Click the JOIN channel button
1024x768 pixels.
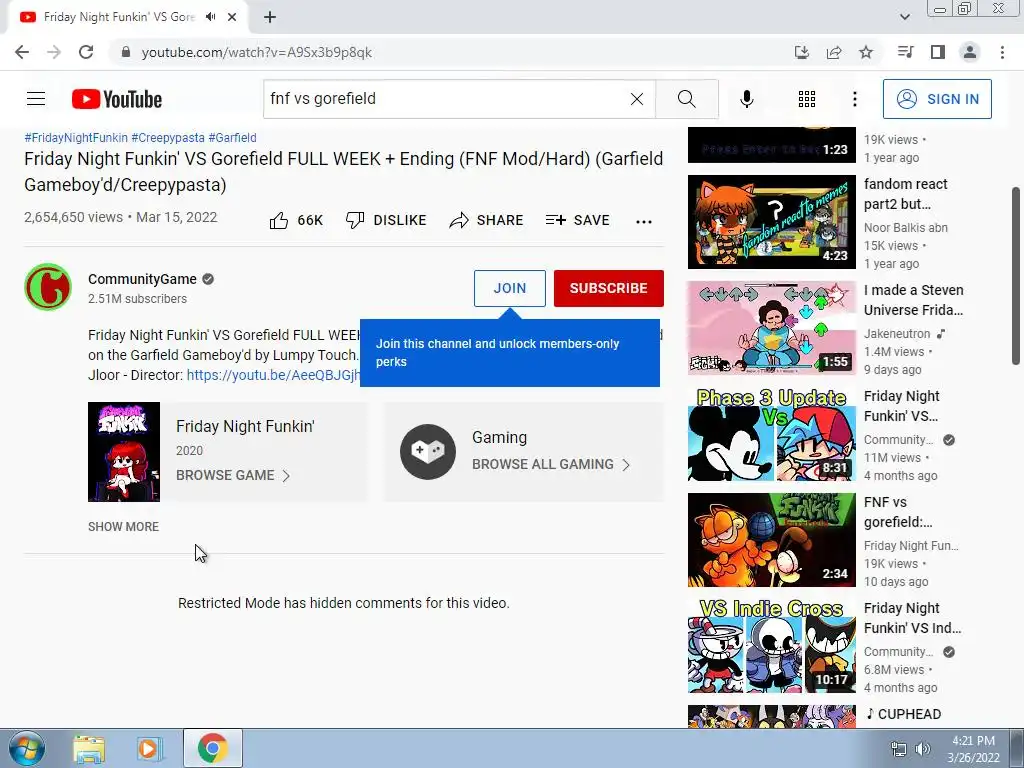pyautogui.click(x=509, y=288)
